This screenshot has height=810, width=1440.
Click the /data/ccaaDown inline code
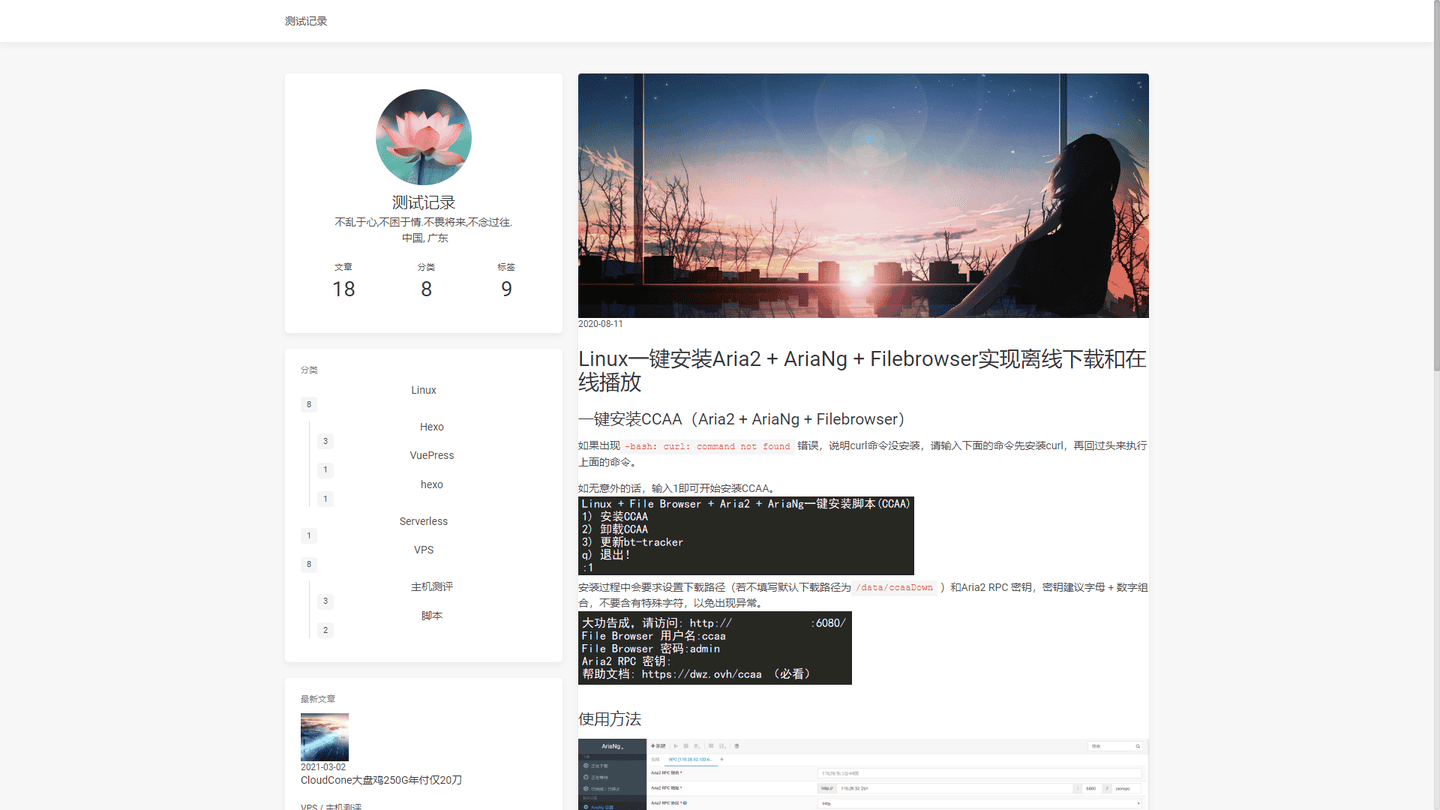(x=895, y=588)
